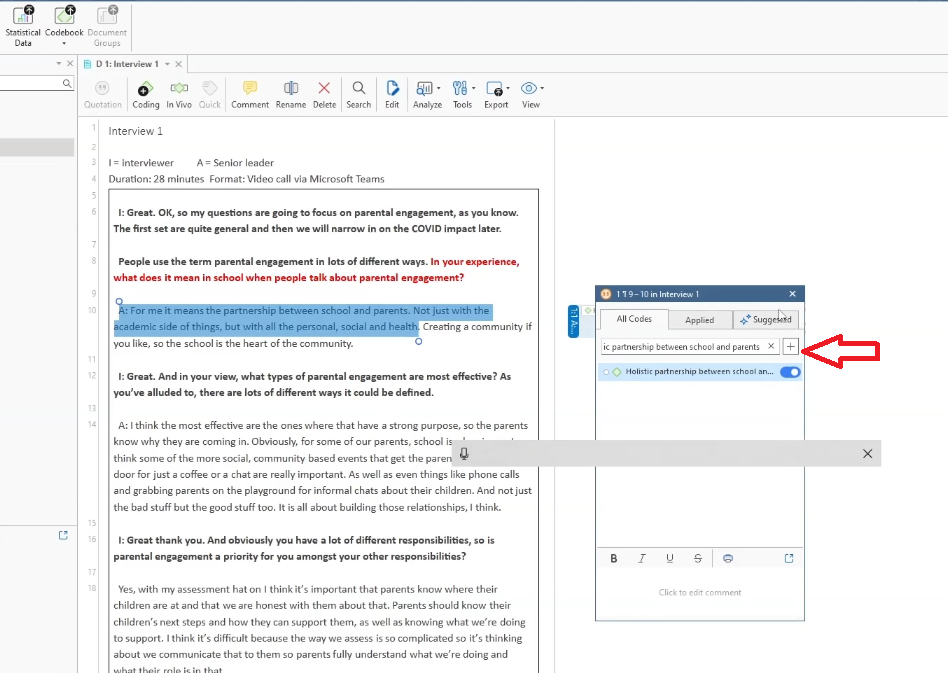The height and width of the screenshot is (673, 948).
Task: Click the microphone icon on gray bar
Action: point(464,454)
